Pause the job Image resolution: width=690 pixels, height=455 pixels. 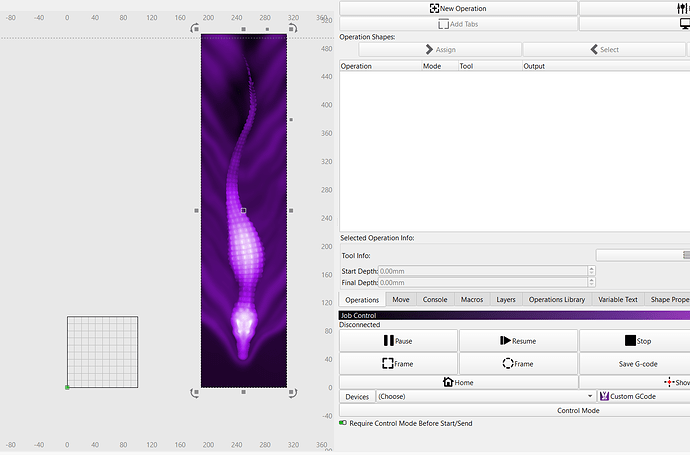coord(398,341)
